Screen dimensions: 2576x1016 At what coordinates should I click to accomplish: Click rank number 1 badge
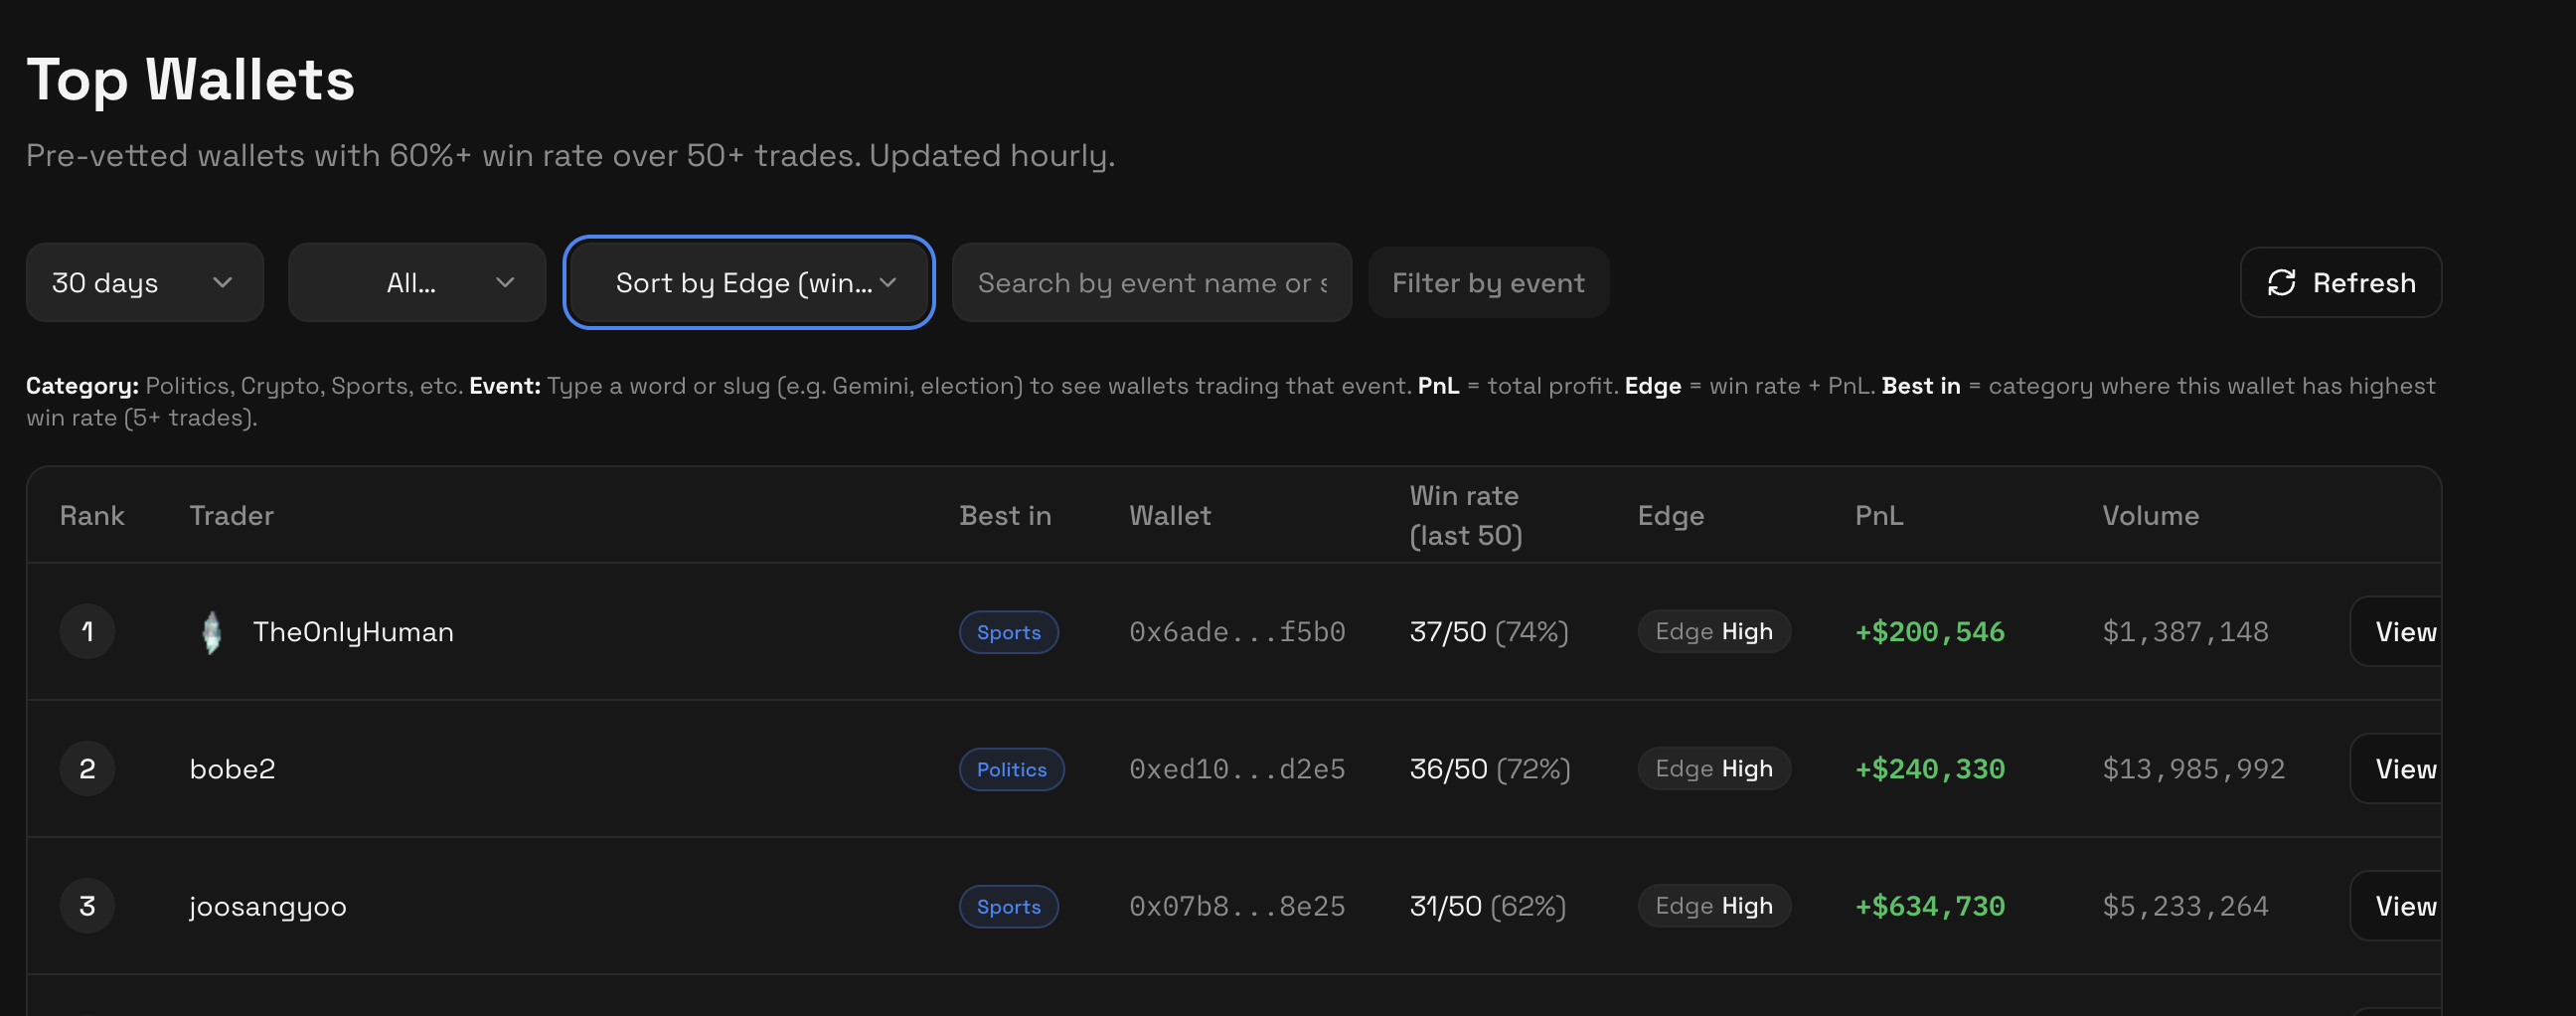(x=87, y=631)
